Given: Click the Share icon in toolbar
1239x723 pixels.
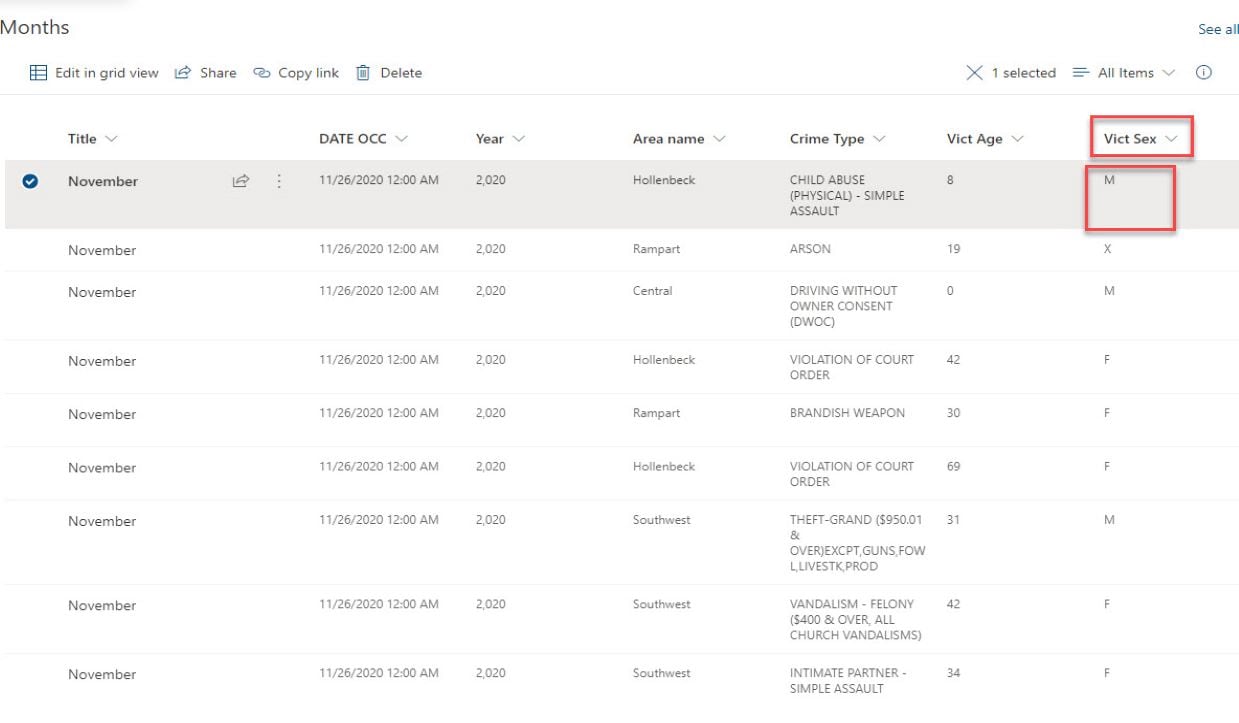Looking at the screenshot, I should [183, 73].
